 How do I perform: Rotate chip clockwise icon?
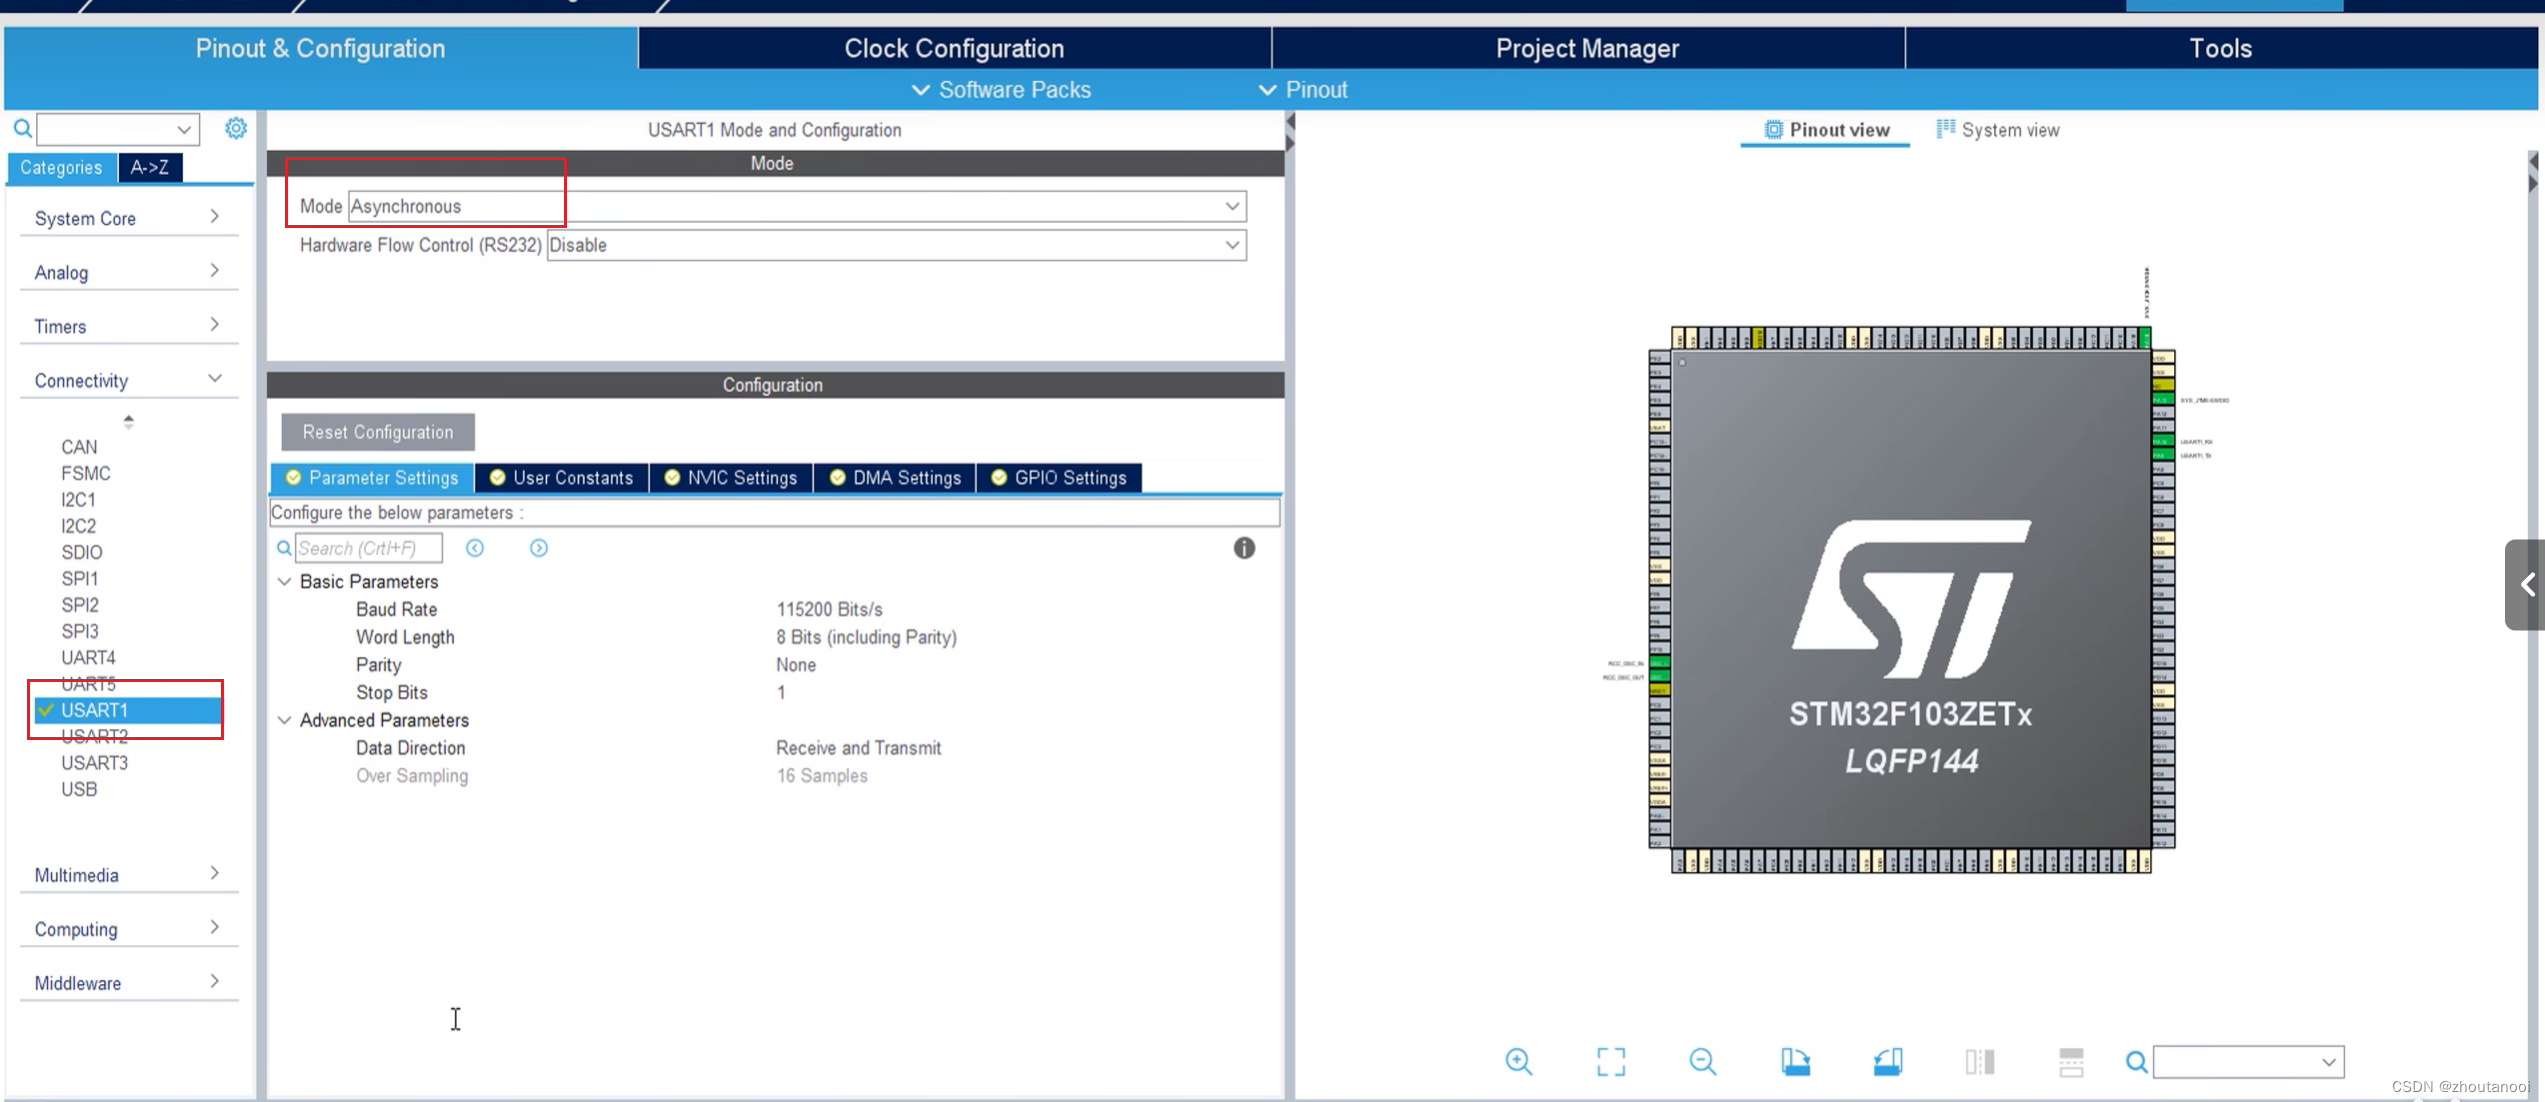point(1795,1061)
